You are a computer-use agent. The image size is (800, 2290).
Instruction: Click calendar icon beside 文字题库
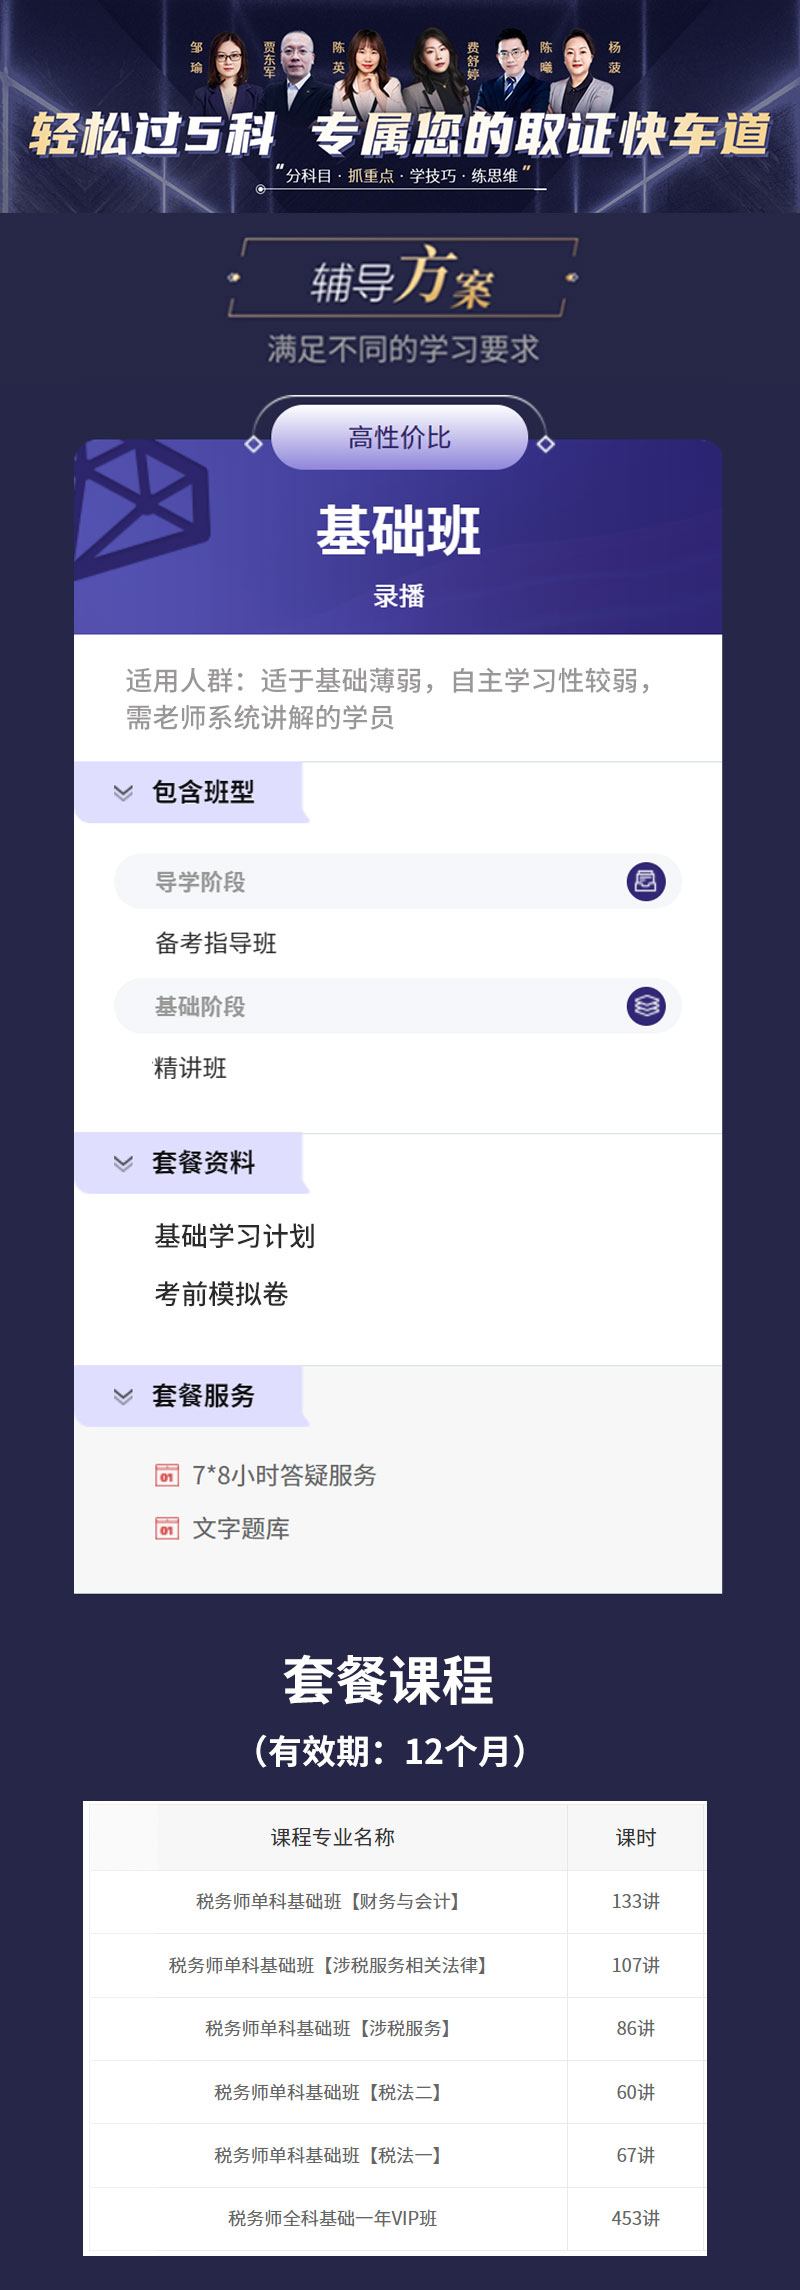[x=167, y=1528]
